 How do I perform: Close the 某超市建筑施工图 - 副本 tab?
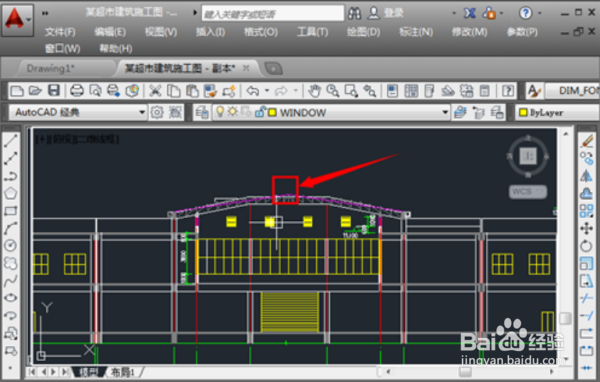tap(246, 68)
